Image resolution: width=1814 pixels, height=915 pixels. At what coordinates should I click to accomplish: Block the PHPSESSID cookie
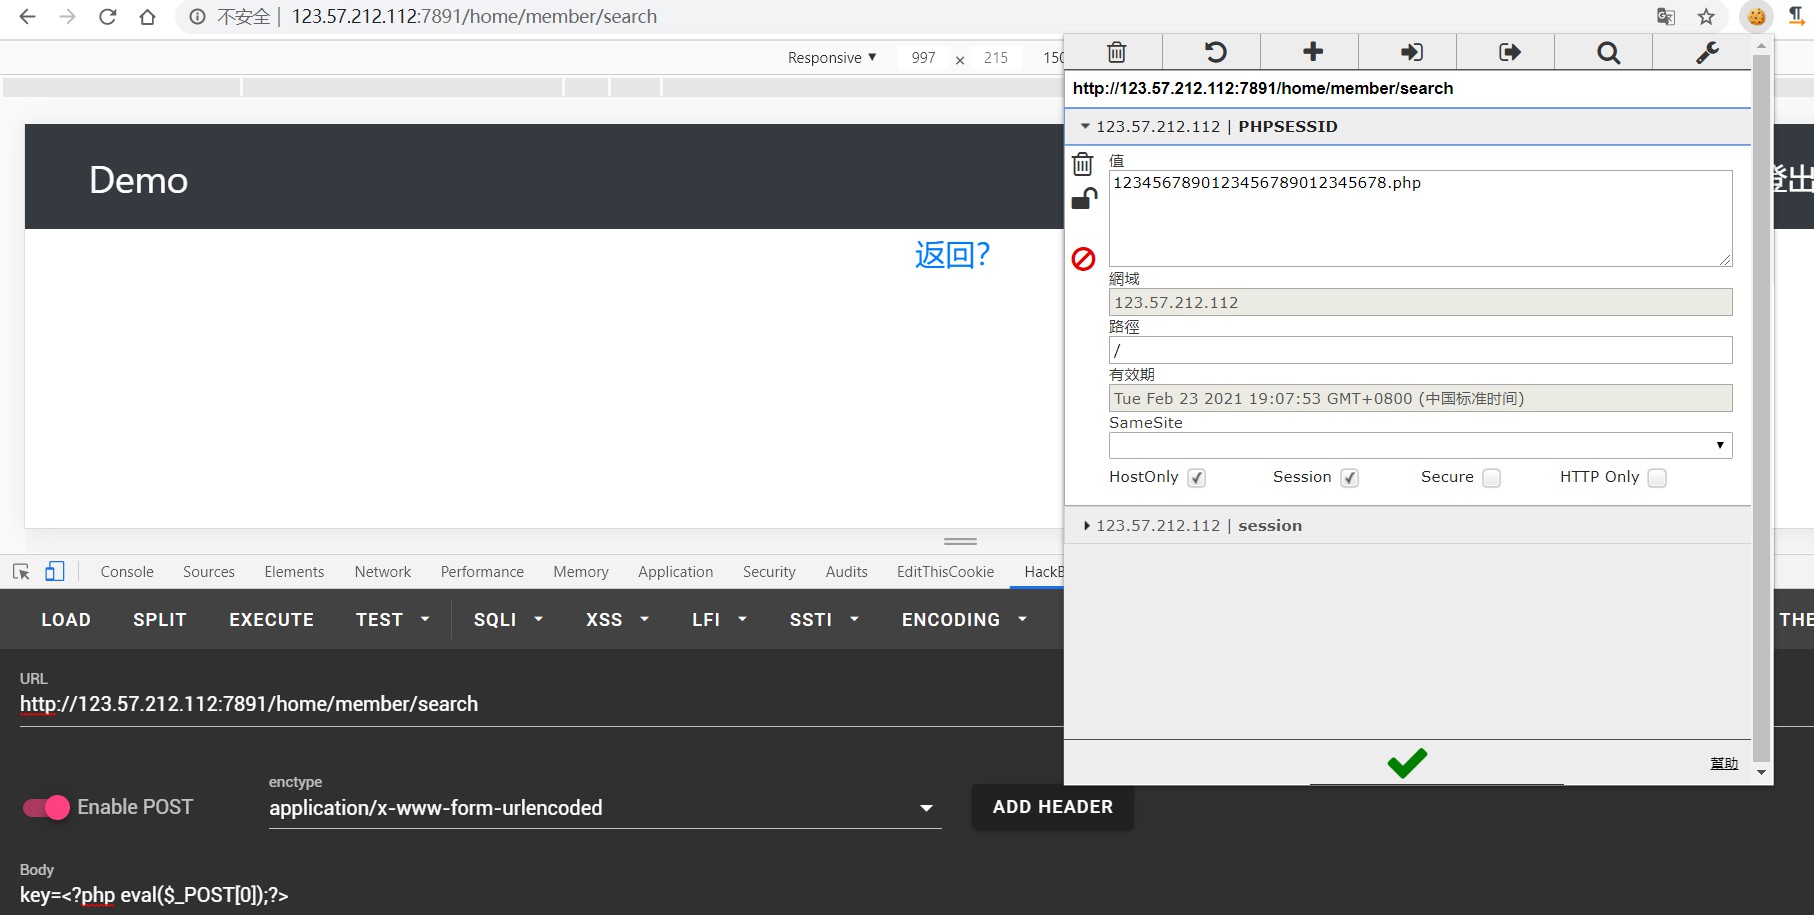[x=1084, y=259]
